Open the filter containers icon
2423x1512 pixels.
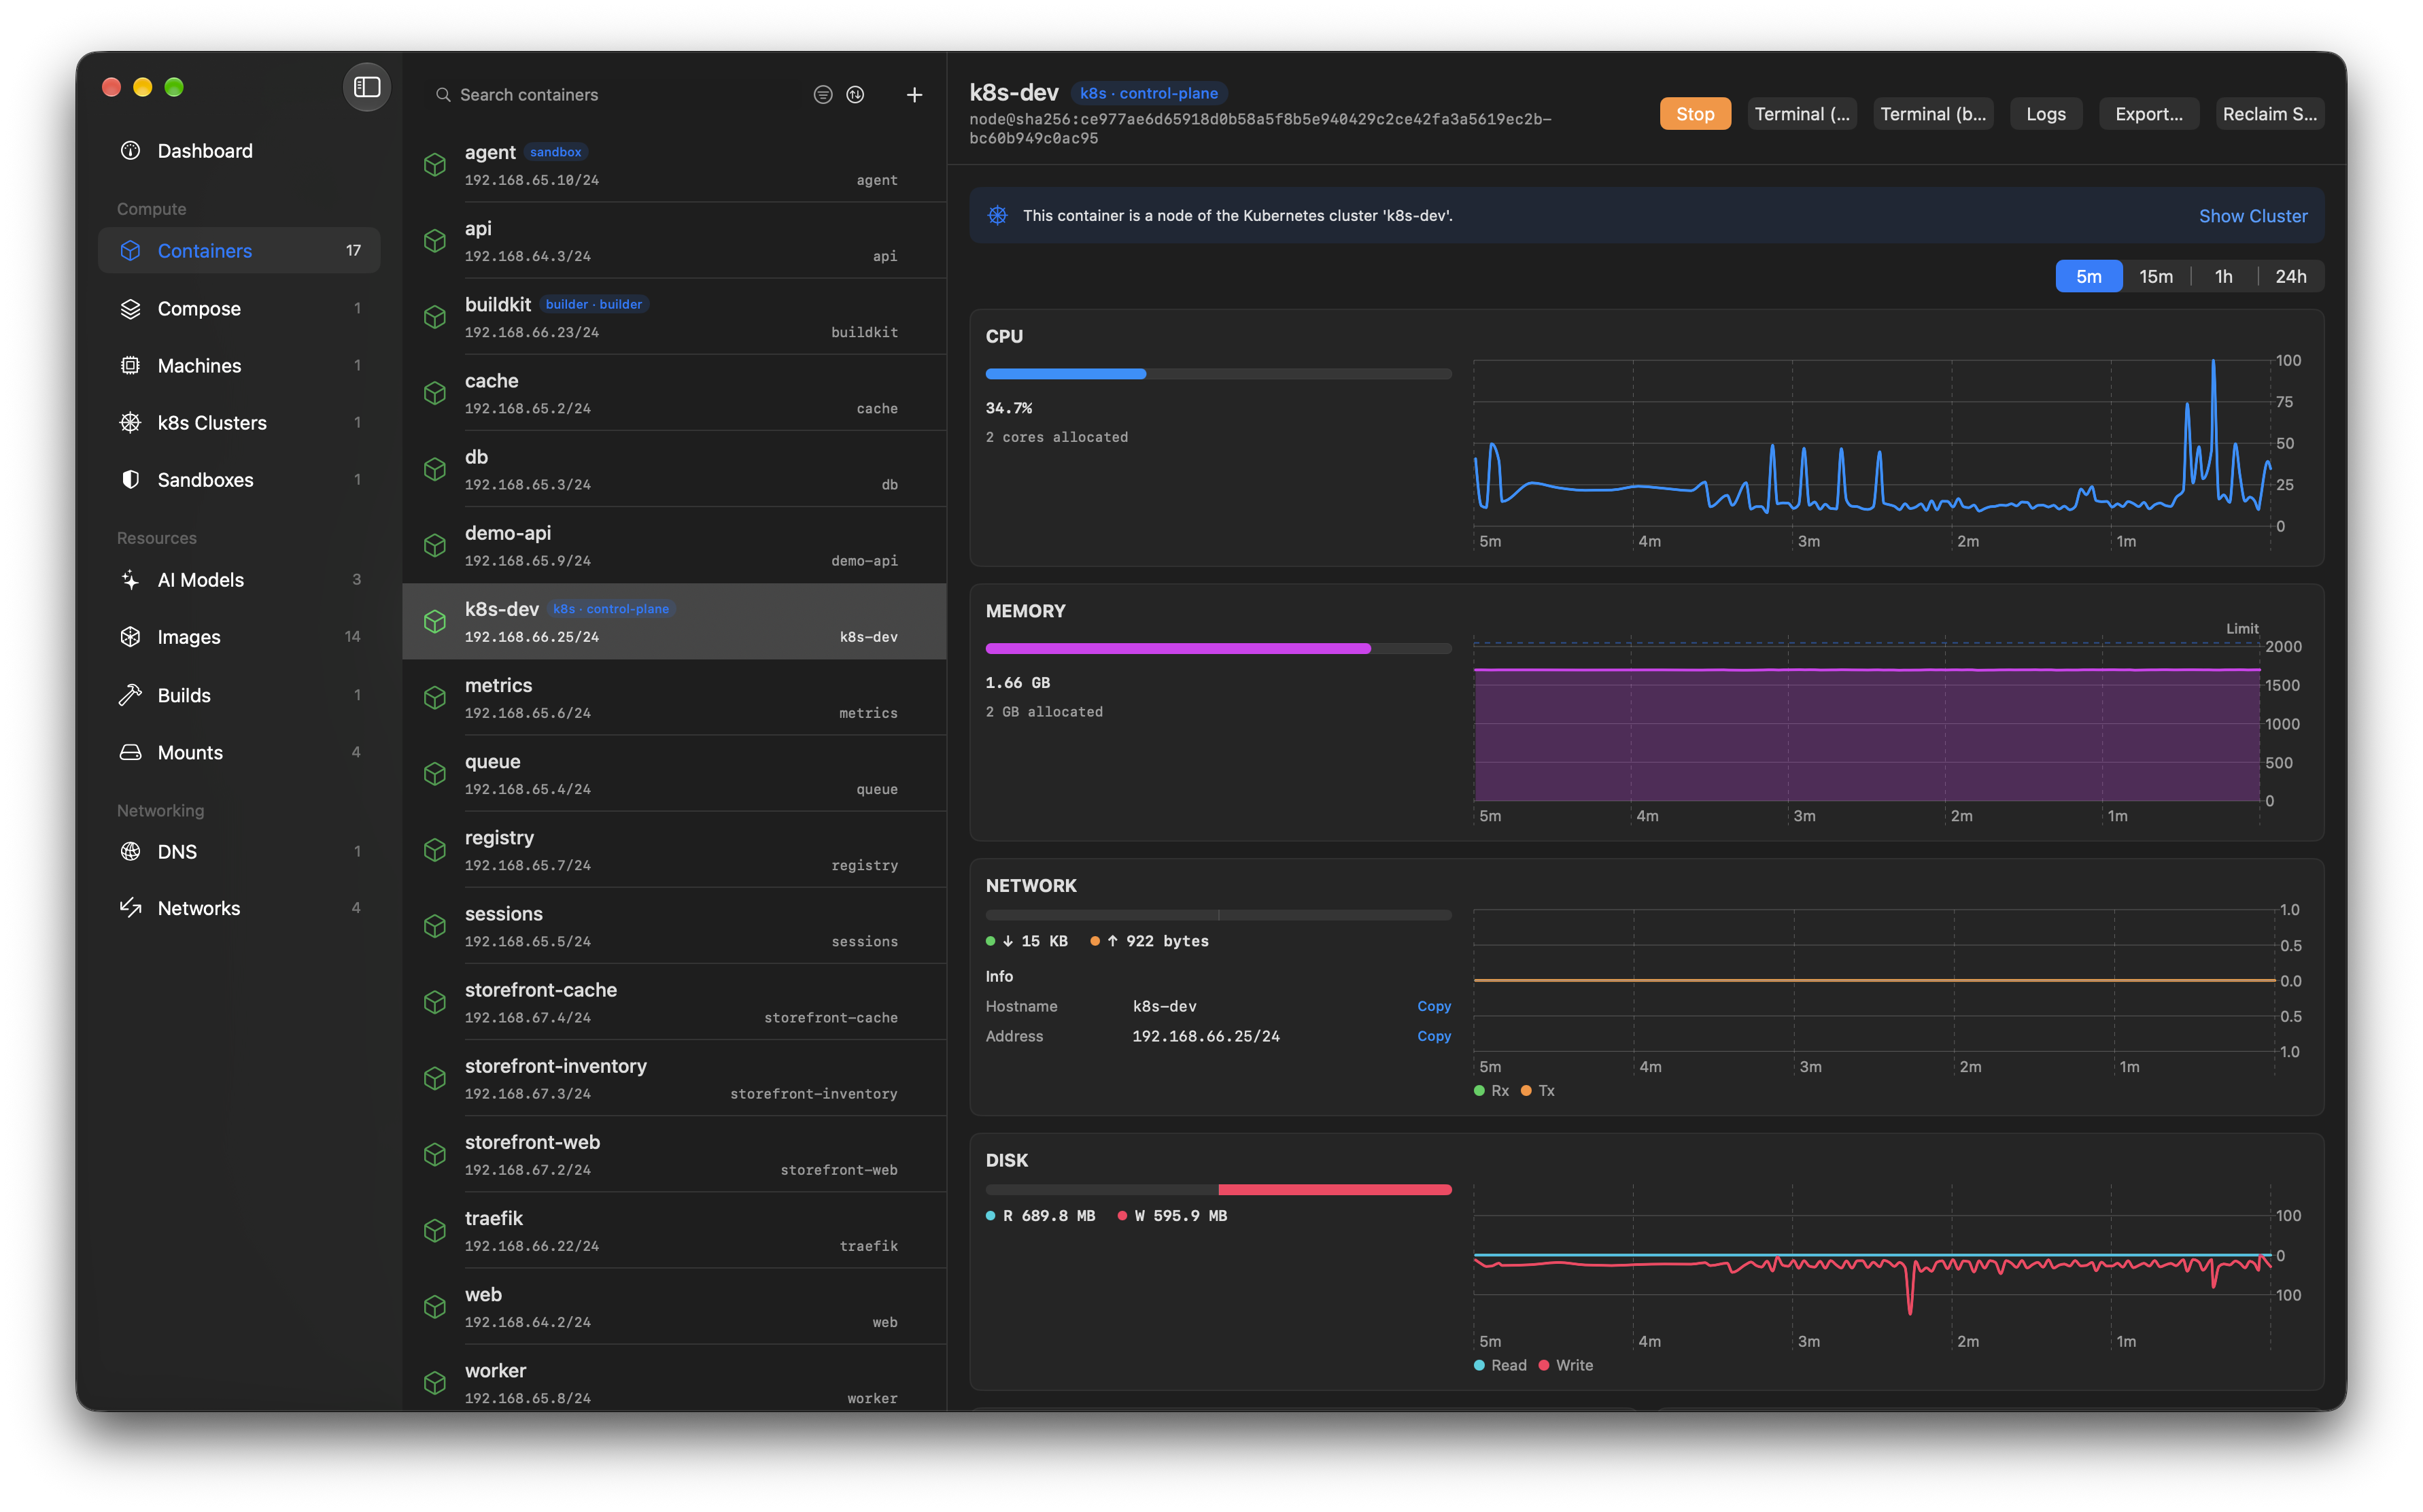823,95
